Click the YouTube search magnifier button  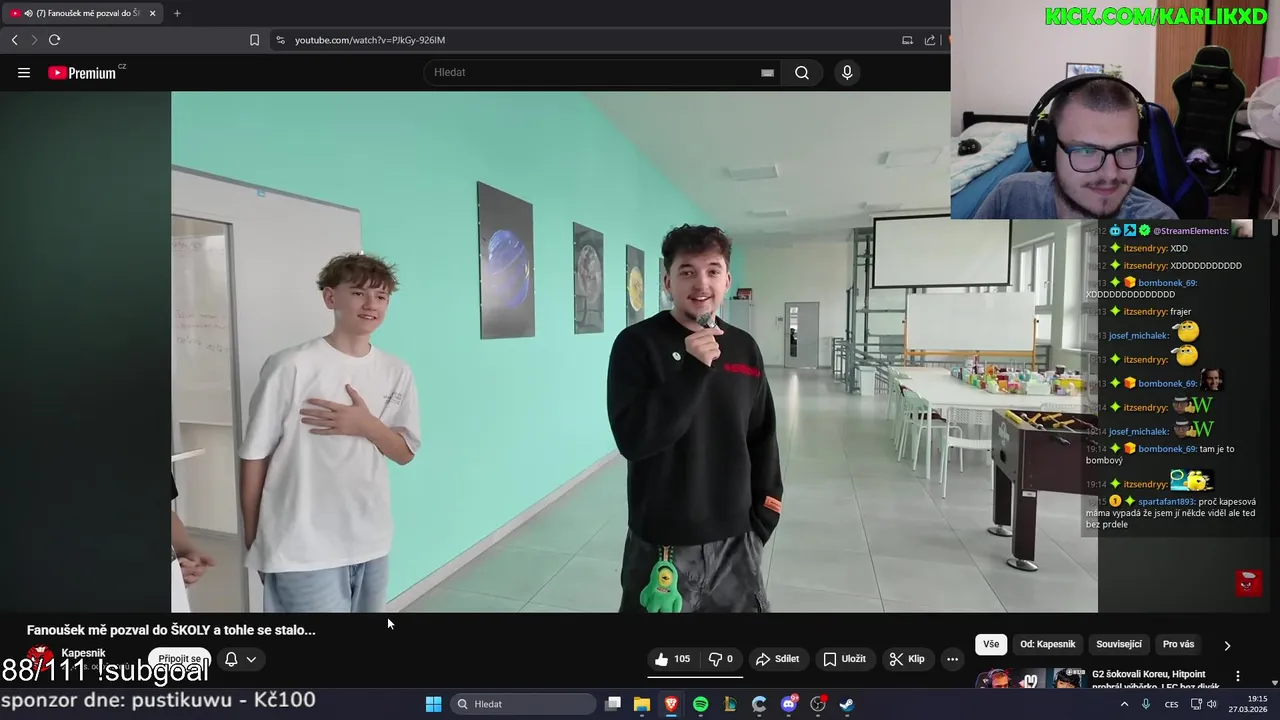click(x=802, y=72)
